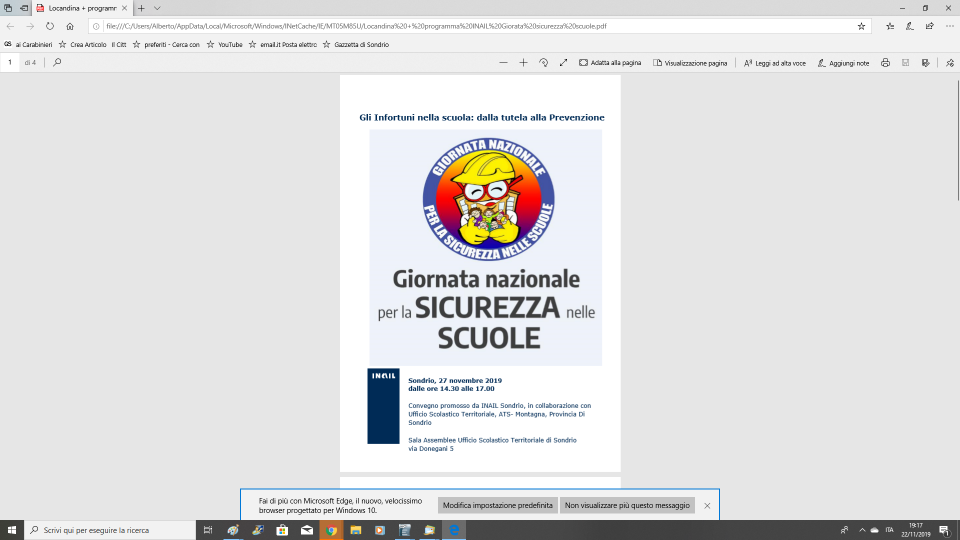Click the taskbar search box
The width and height of the screenshot is (960, 540).
110,530
